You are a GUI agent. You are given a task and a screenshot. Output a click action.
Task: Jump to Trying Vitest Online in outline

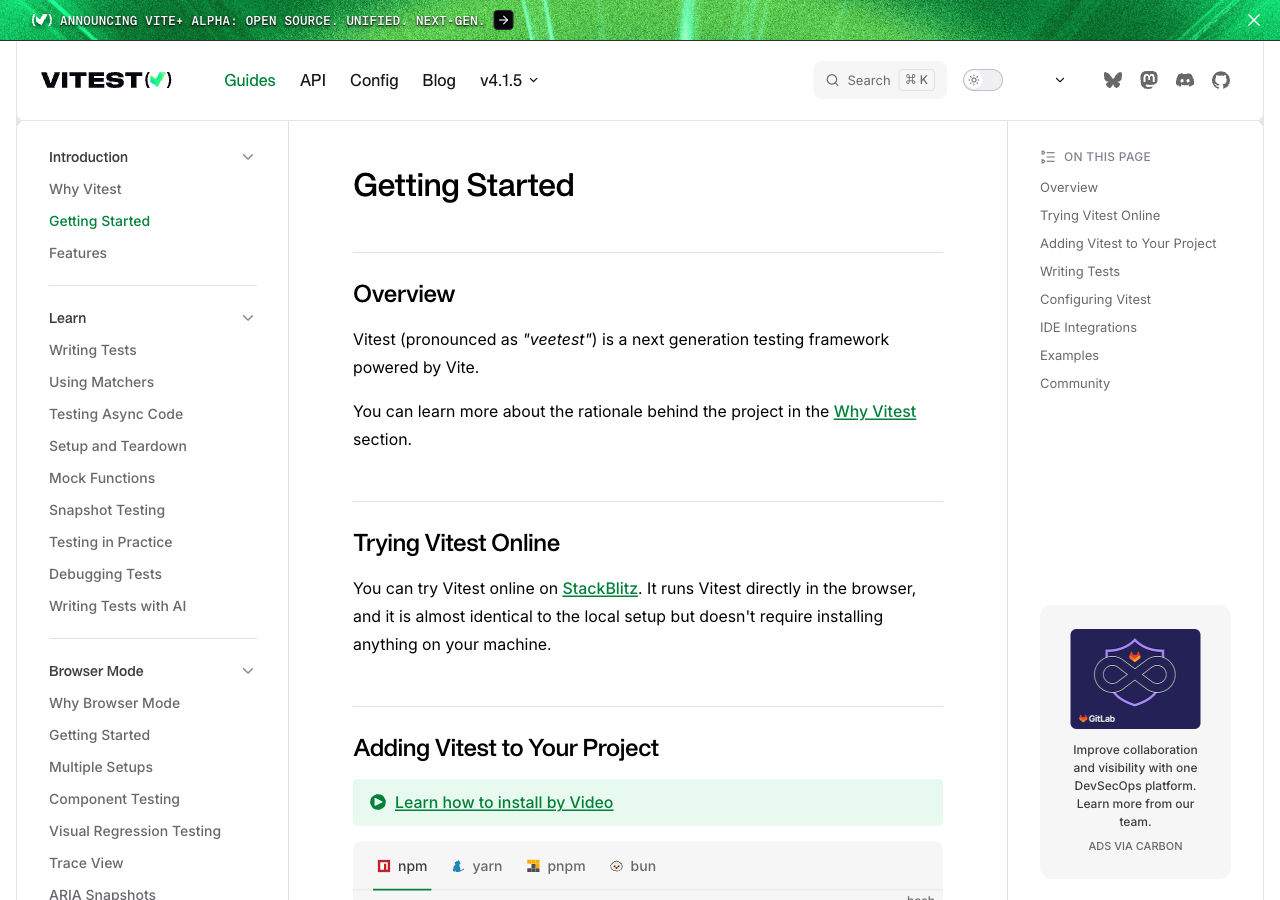[x=1100, y=215]
